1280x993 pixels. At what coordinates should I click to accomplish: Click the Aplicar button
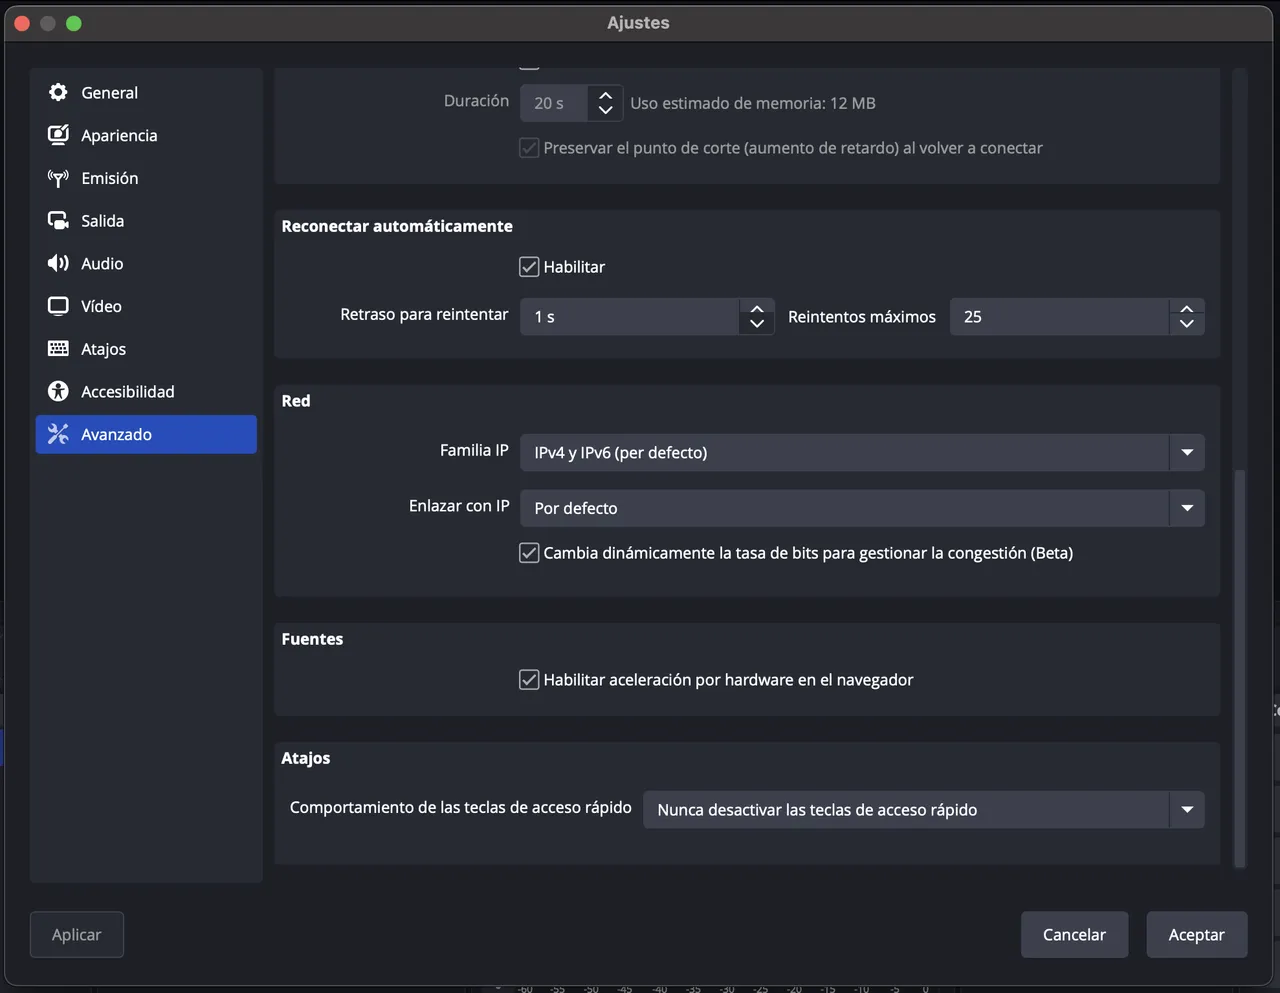tap(77, 934)
